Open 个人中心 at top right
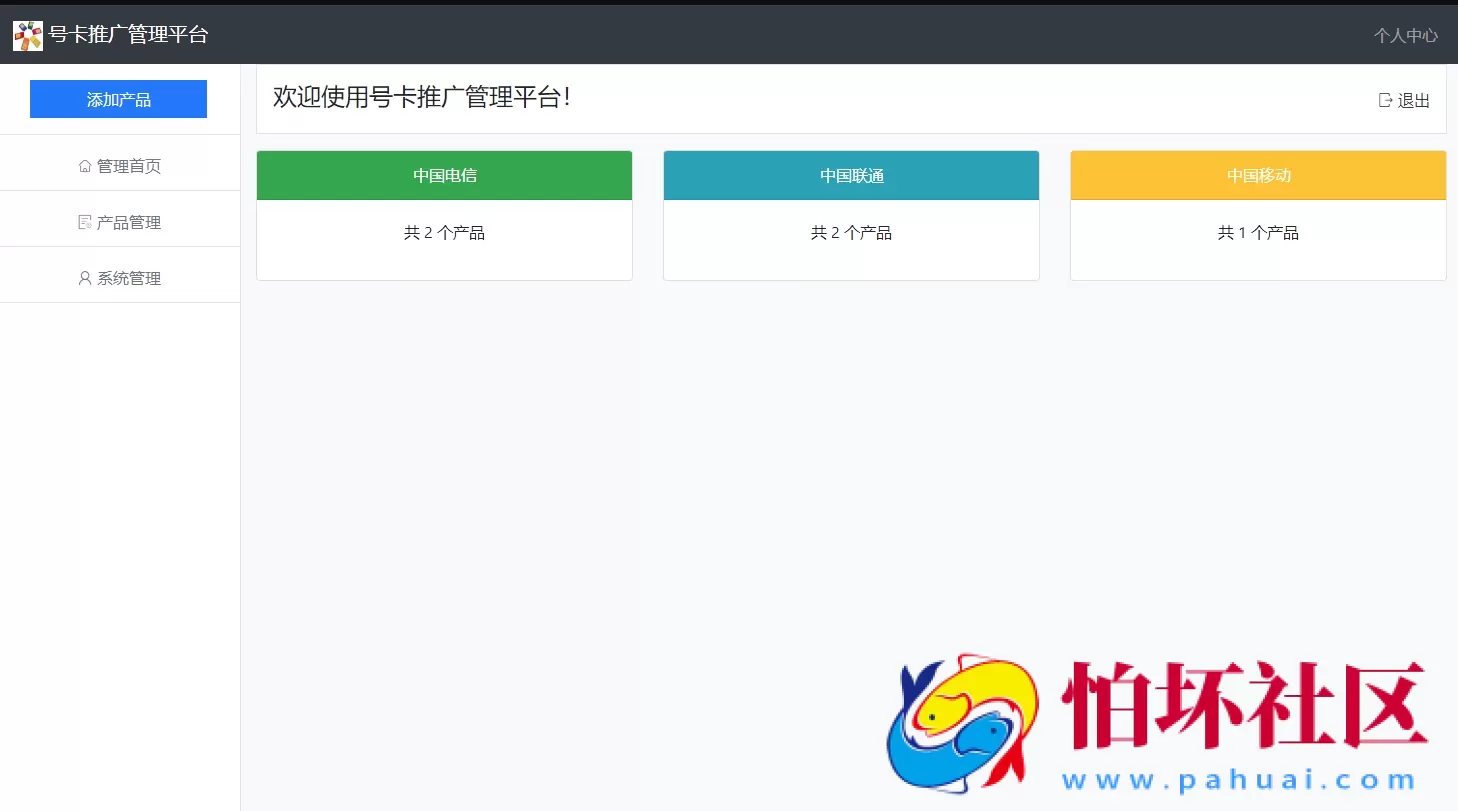 (x=1405, y=35)
